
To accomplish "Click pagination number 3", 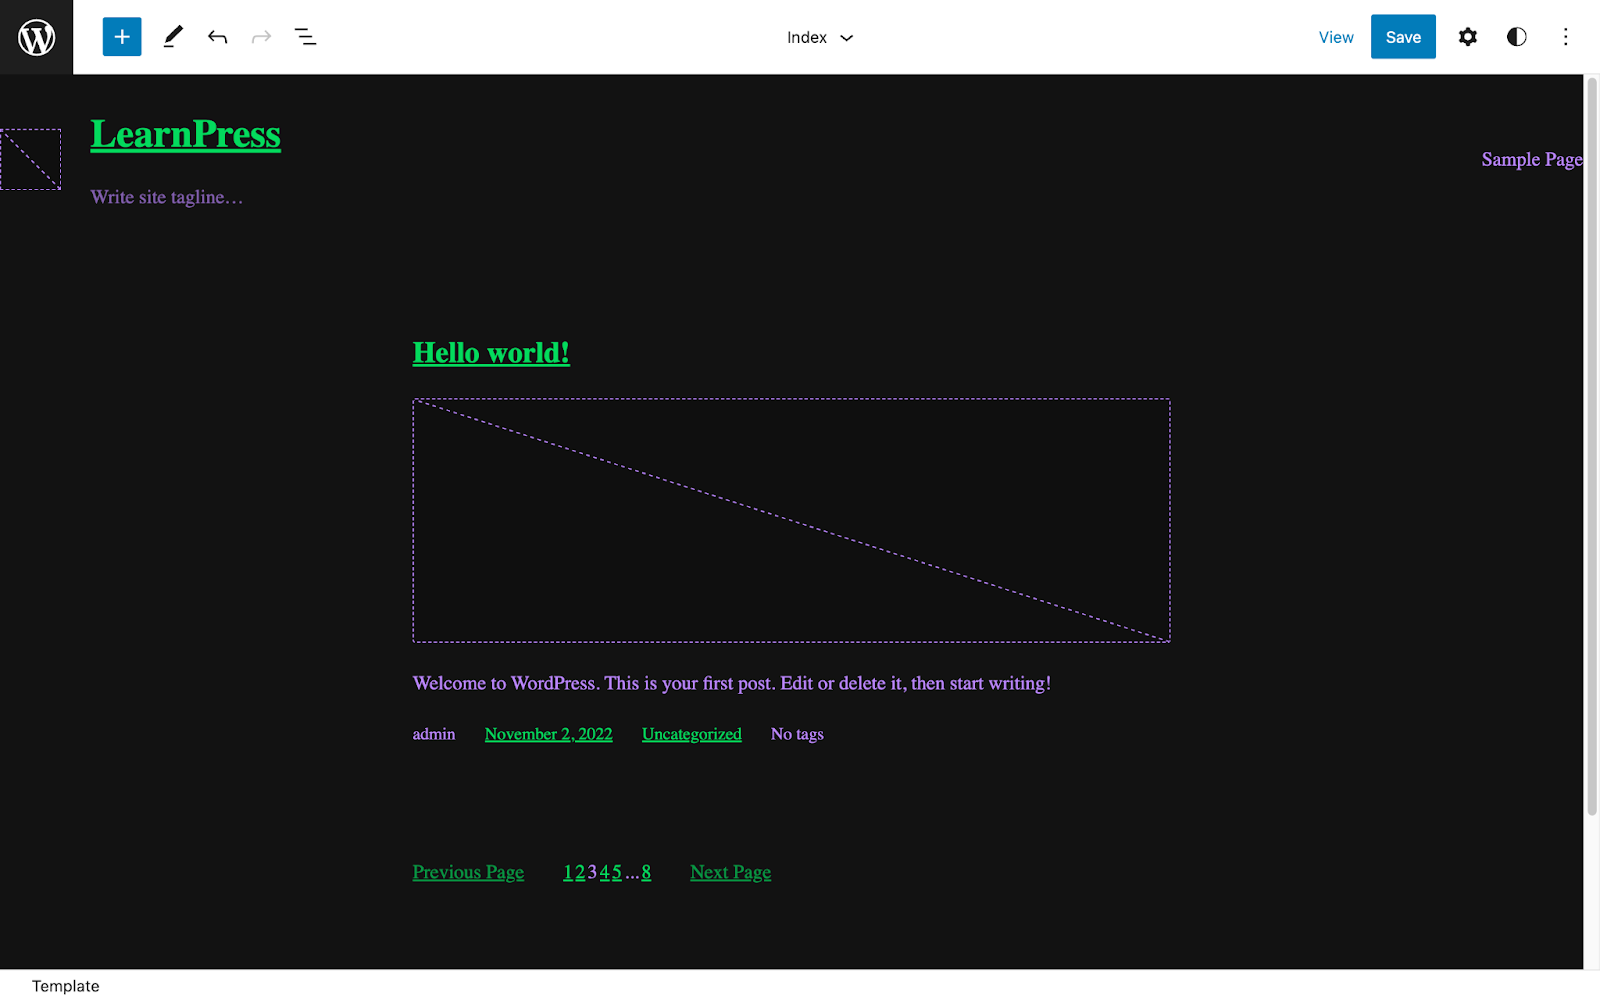I will pos(592,872).
